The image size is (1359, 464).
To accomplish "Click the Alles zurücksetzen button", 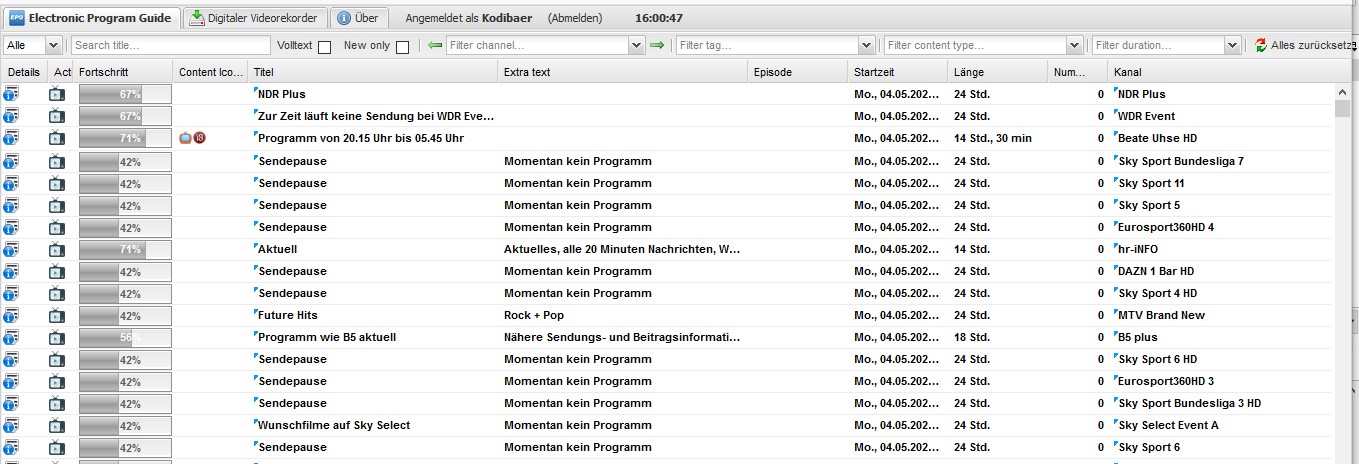I will (1306, 45).
